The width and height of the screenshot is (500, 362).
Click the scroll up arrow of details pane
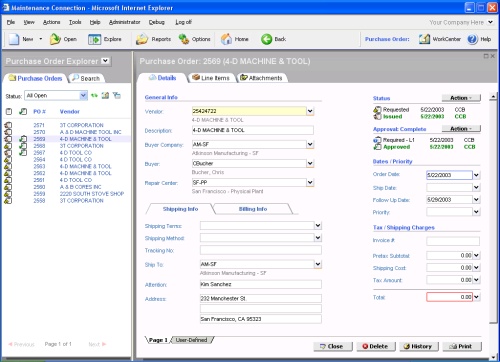tap(493, 97)
